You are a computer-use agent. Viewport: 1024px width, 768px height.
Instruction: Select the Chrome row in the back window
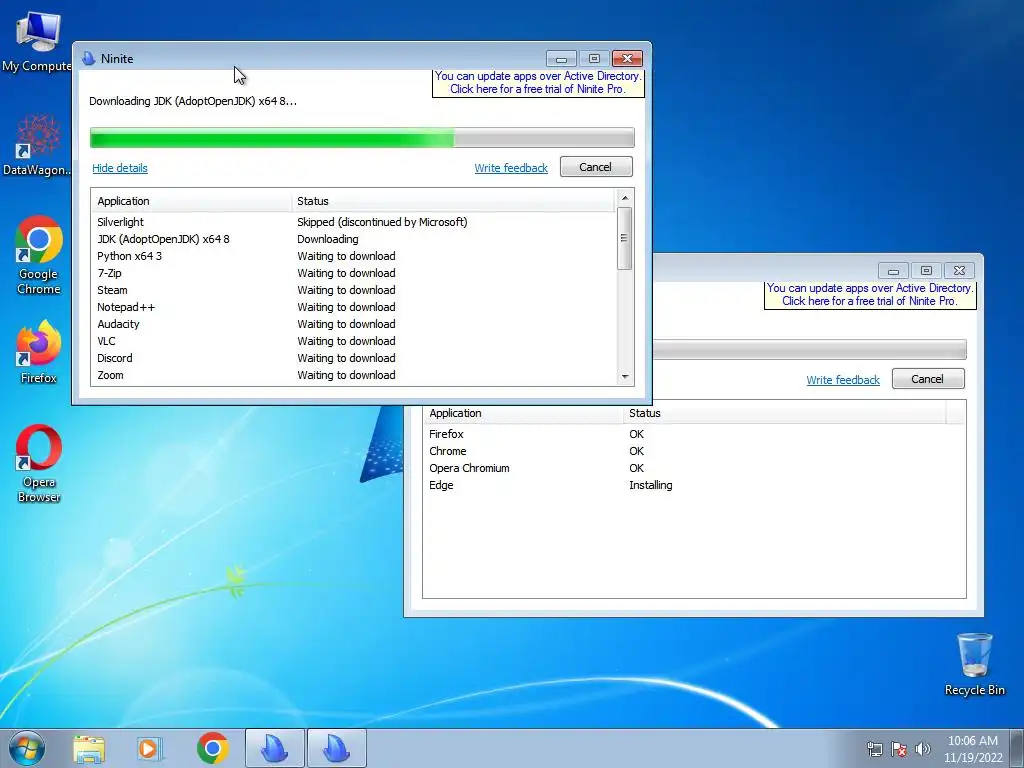pyautogui.click(x=694, y=451)
